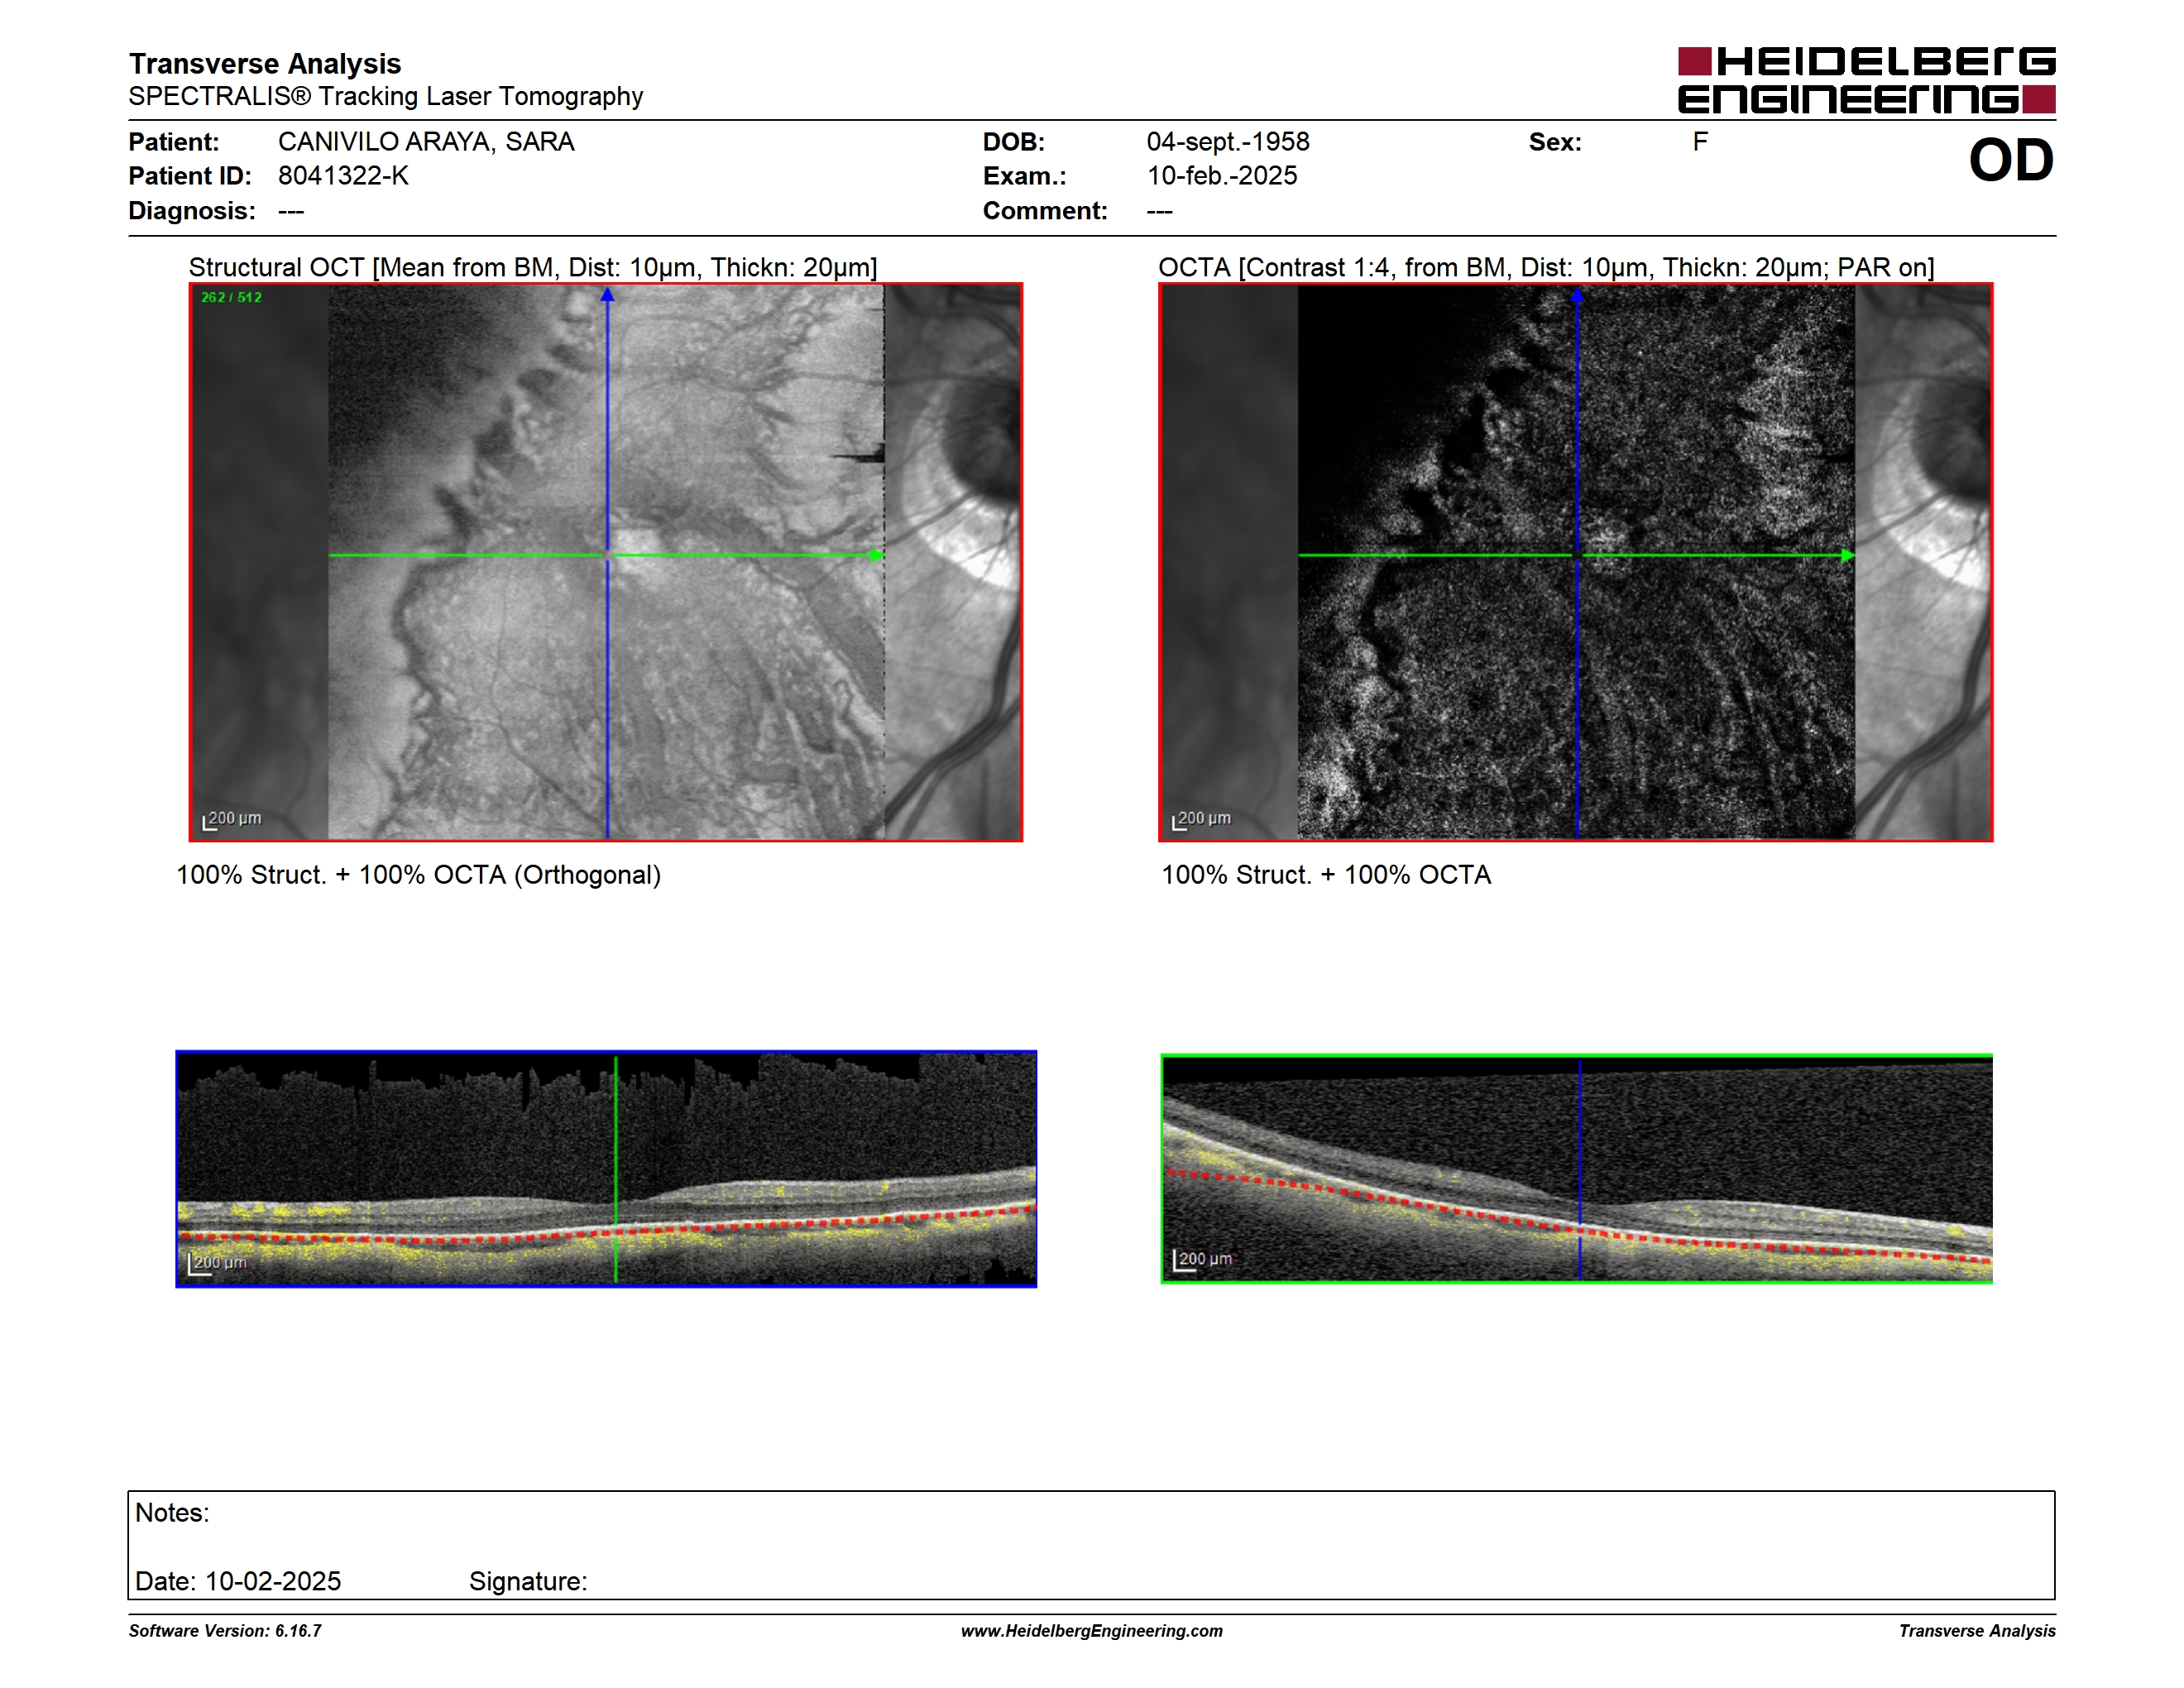
Task: Click the Transverse Analysis title
Action: 265,64
